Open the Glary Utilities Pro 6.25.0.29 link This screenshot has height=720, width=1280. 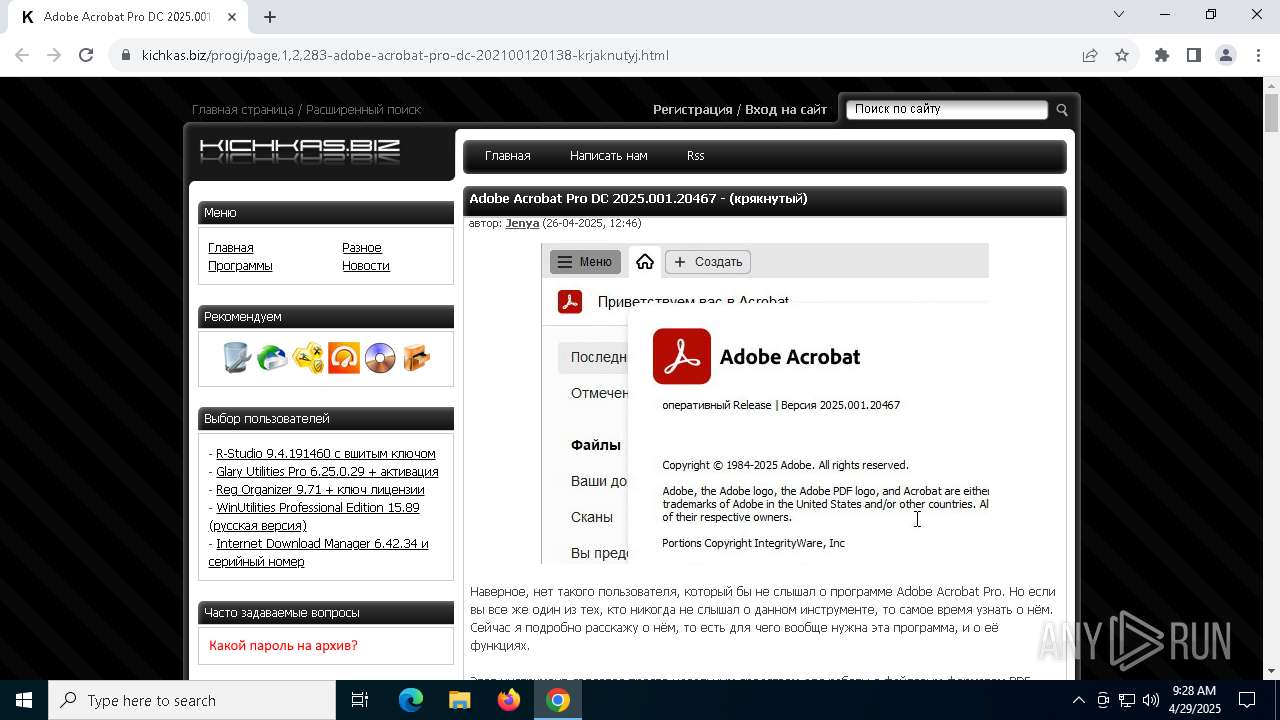[x=327, y=472]
